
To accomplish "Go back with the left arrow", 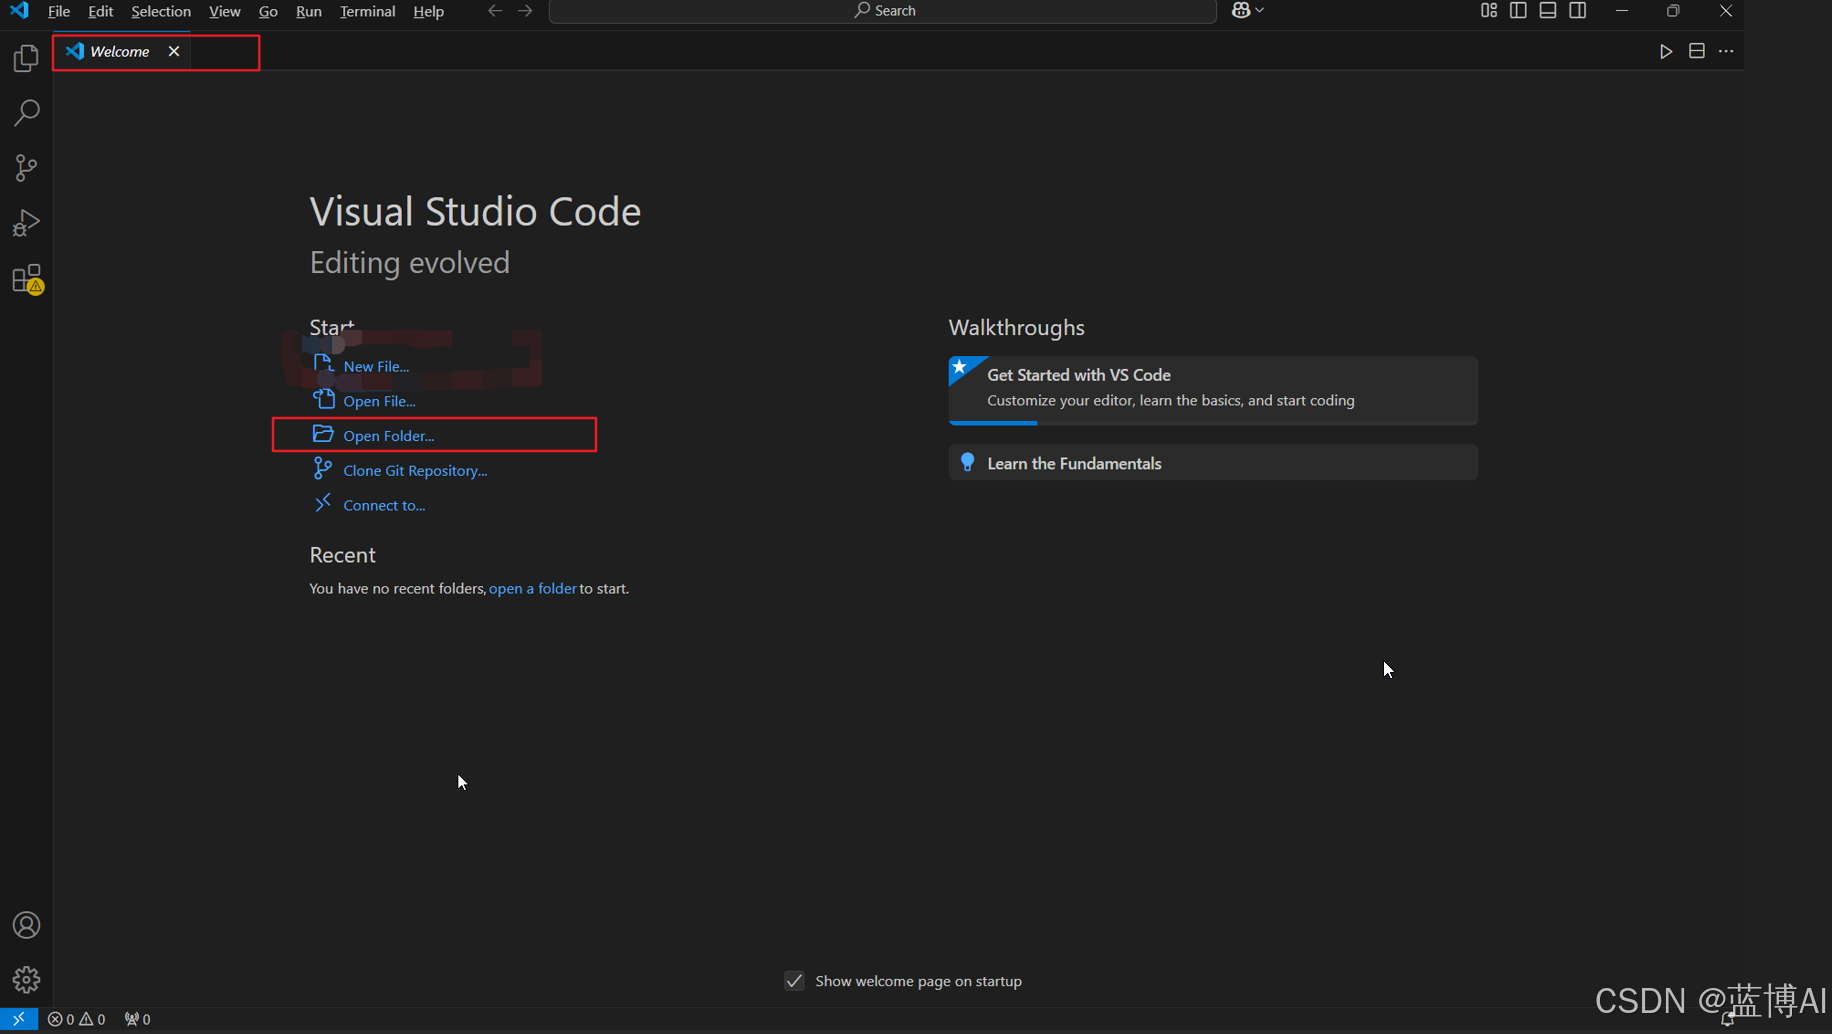I will pyautogui.click(x=495, y=11).
